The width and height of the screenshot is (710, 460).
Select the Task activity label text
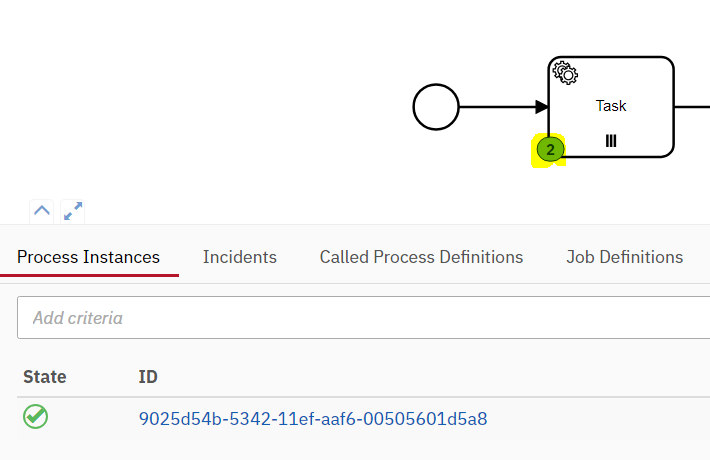(x=611, y=106)
